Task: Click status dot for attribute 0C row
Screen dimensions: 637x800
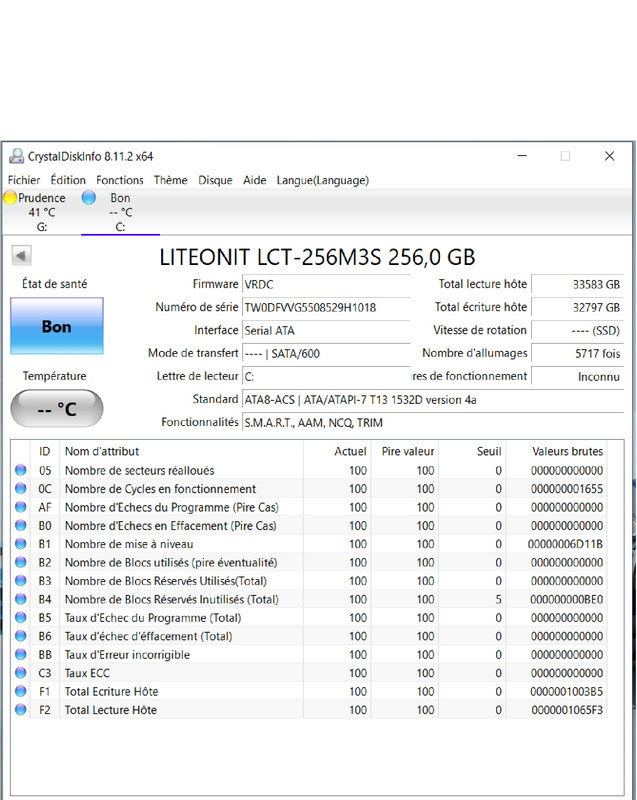Action: (x=20, y=488)
